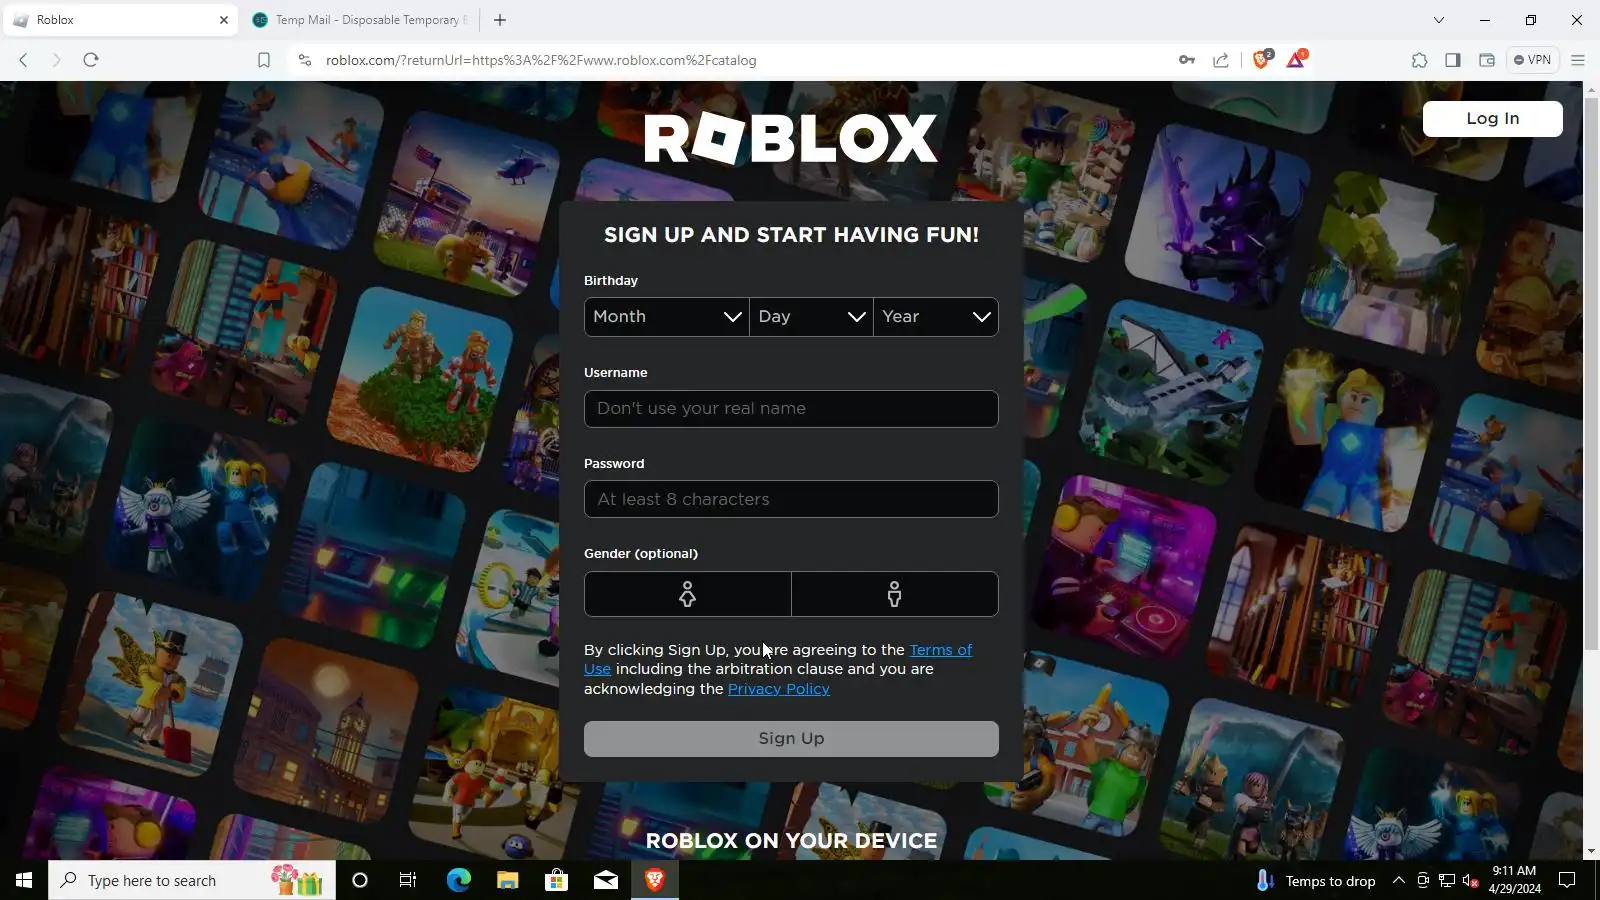Open Brave Shields lion icon
1600x900 pixels.
1261,60
